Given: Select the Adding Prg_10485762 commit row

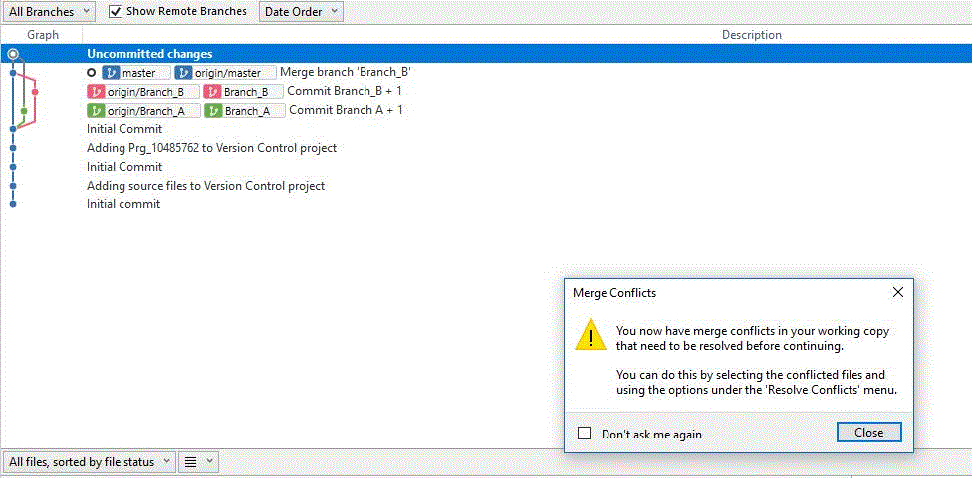Looking at the screenshot, I should [x=486, y=148].
